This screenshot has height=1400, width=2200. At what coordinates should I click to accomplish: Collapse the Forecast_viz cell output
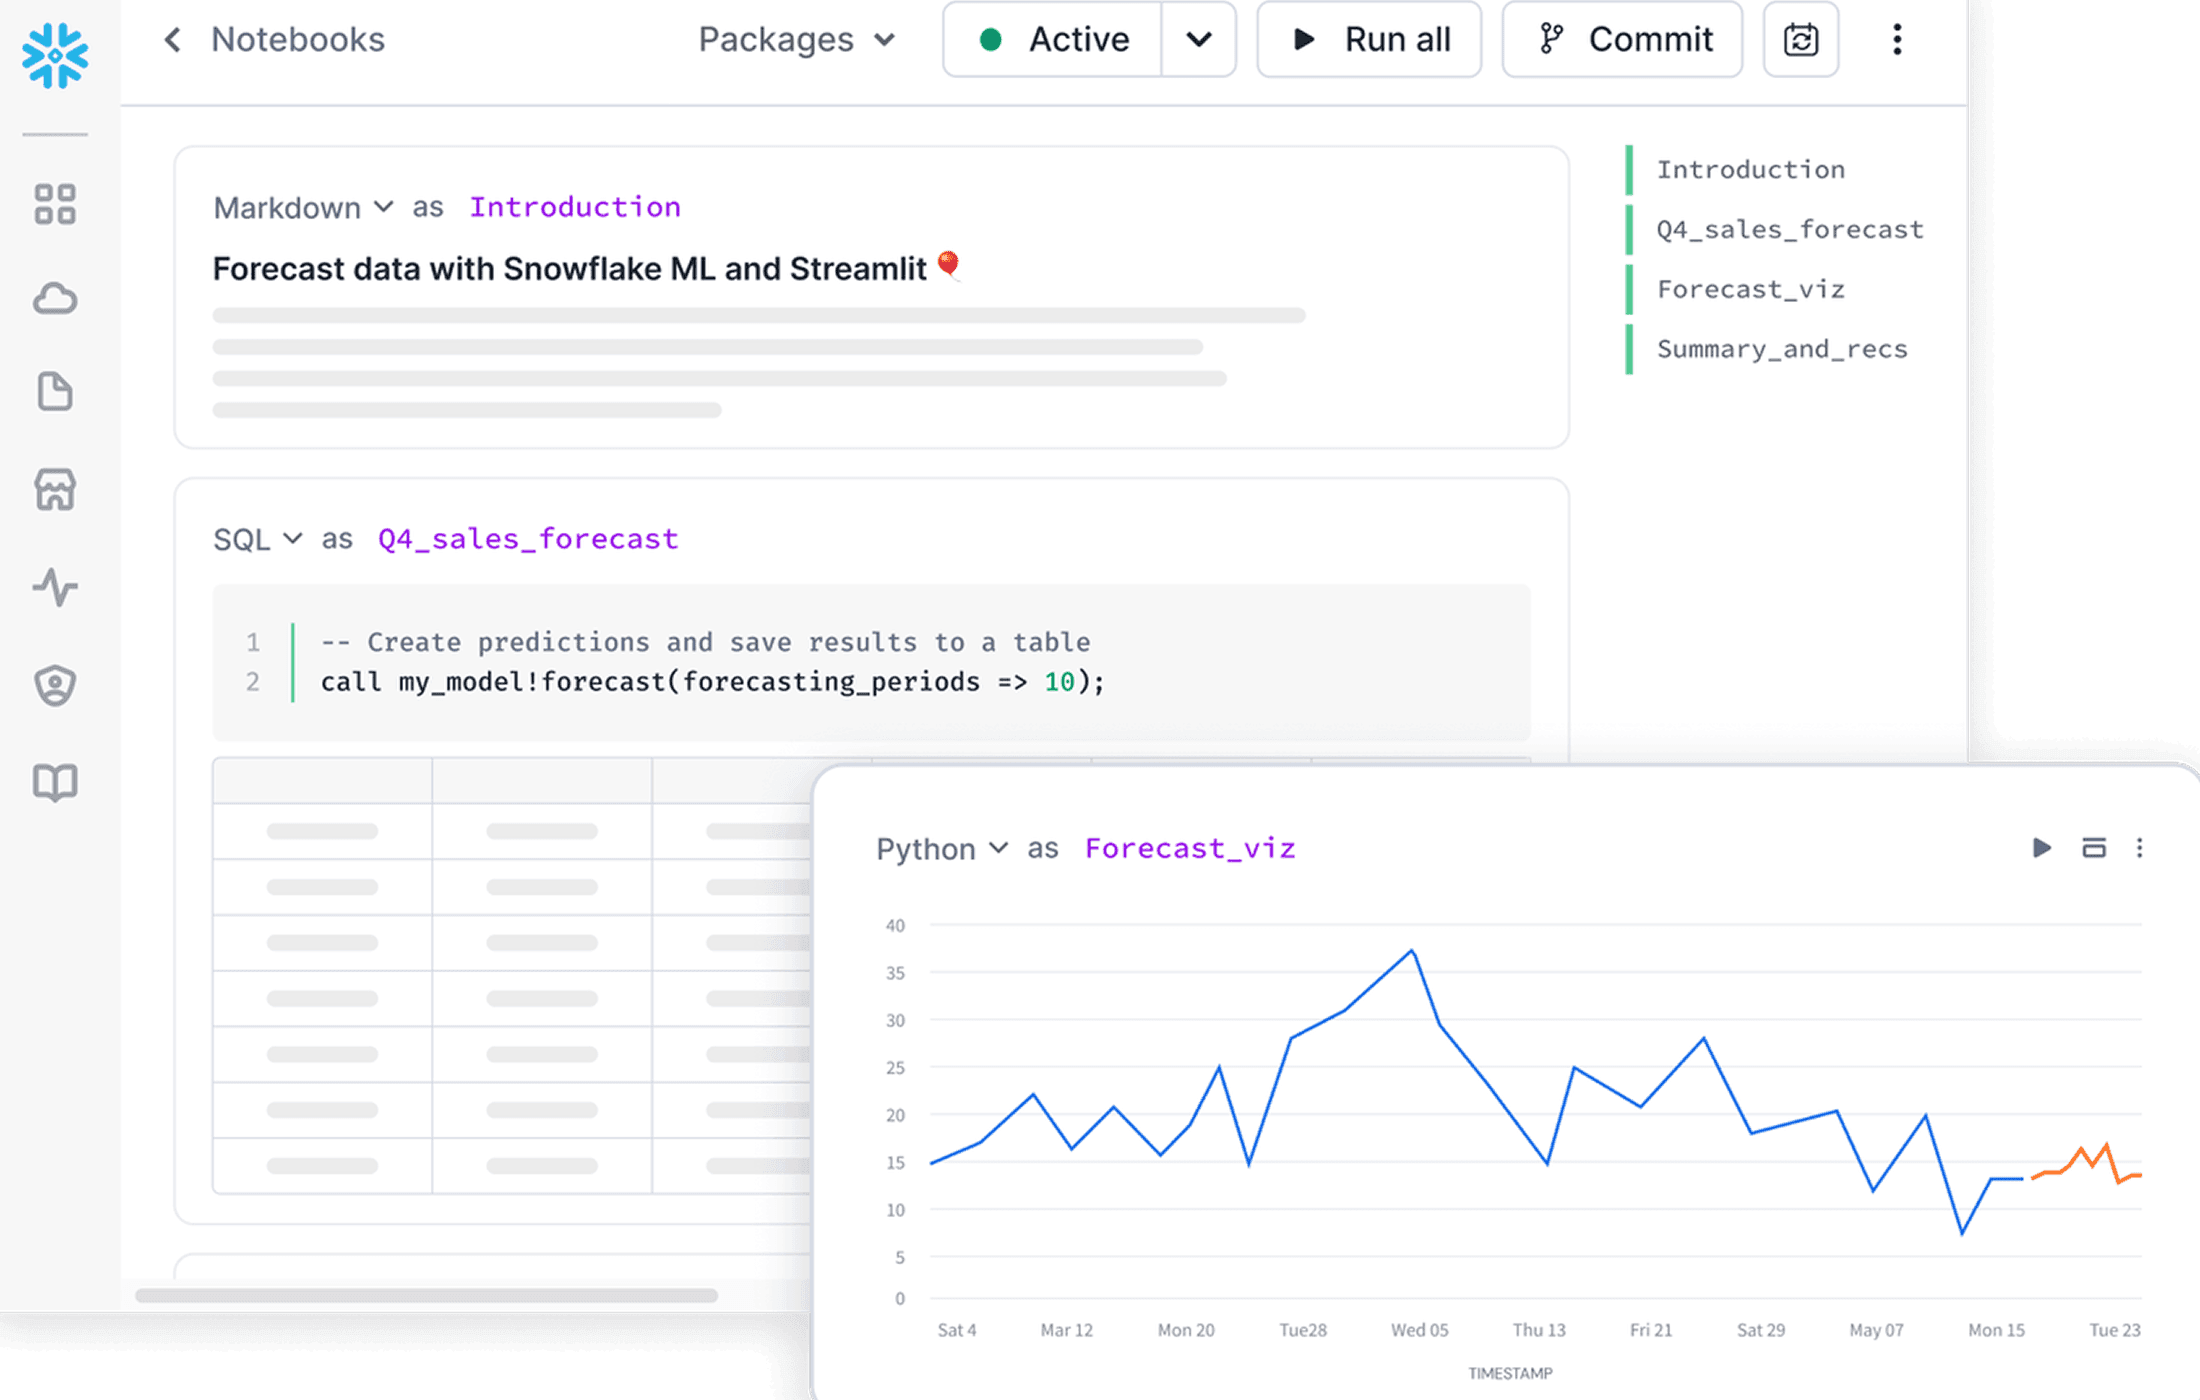click(x=2093, y=848)
